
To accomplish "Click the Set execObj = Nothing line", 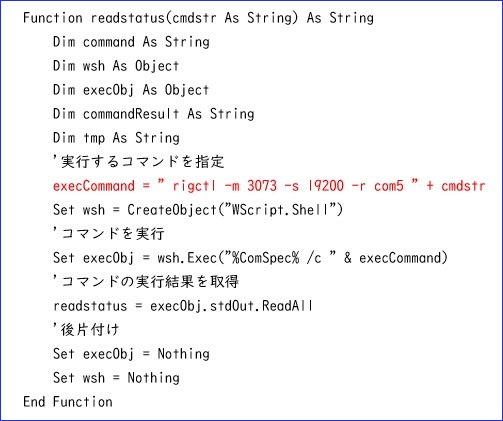I will [131, 354].
